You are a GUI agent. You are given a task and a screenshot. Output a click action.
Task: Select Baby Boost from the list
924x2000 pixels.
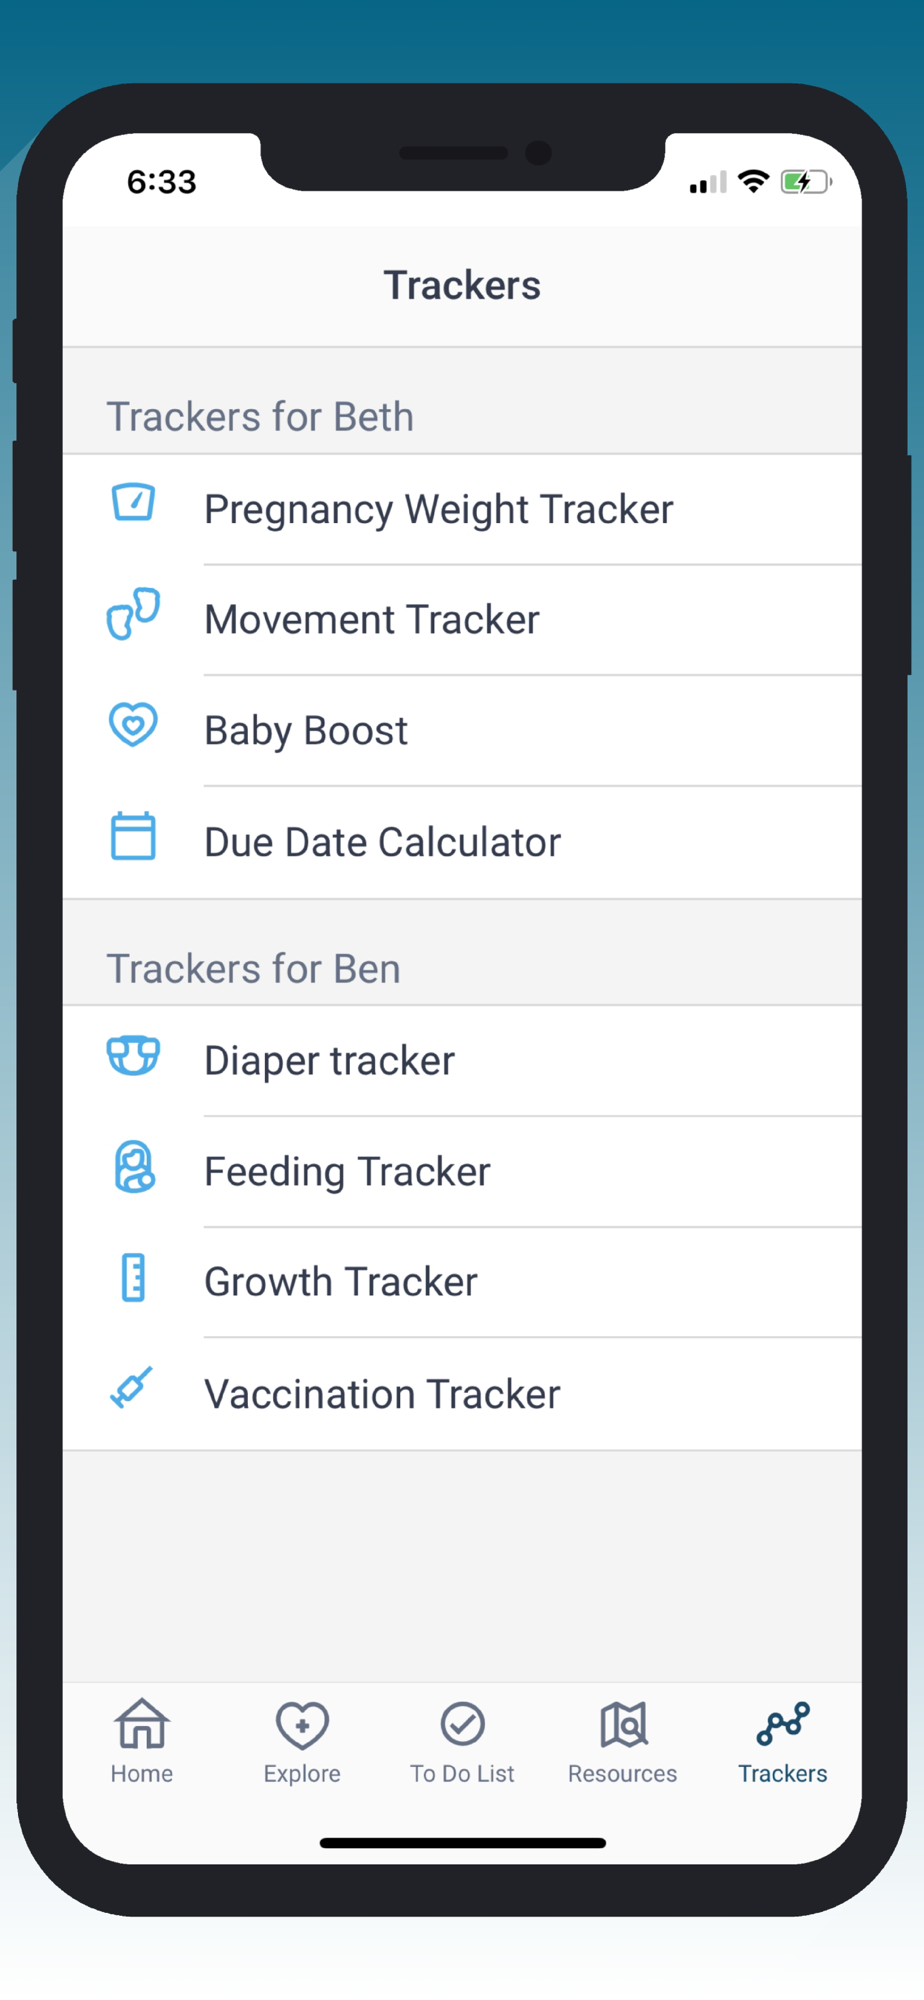(306, 731)
